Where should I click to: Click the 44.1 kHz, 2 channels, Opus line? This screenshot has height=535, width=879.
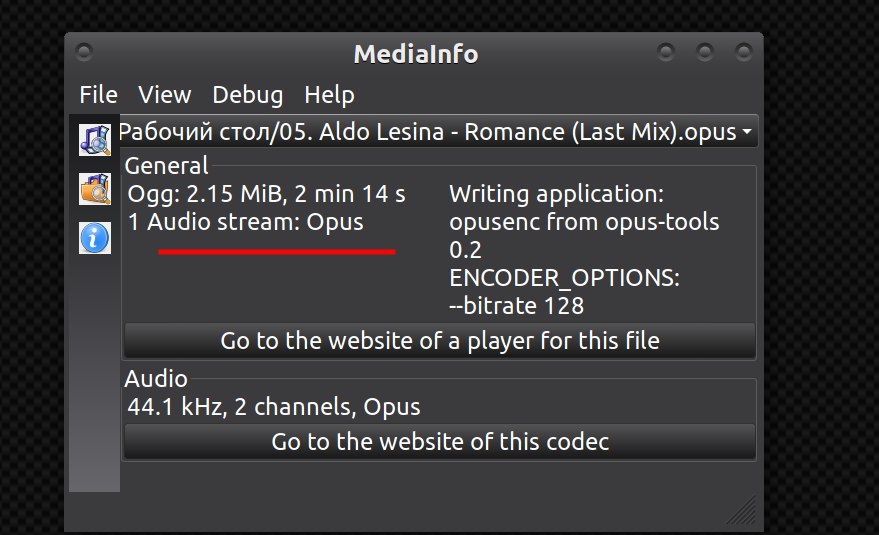coord(274,407)
